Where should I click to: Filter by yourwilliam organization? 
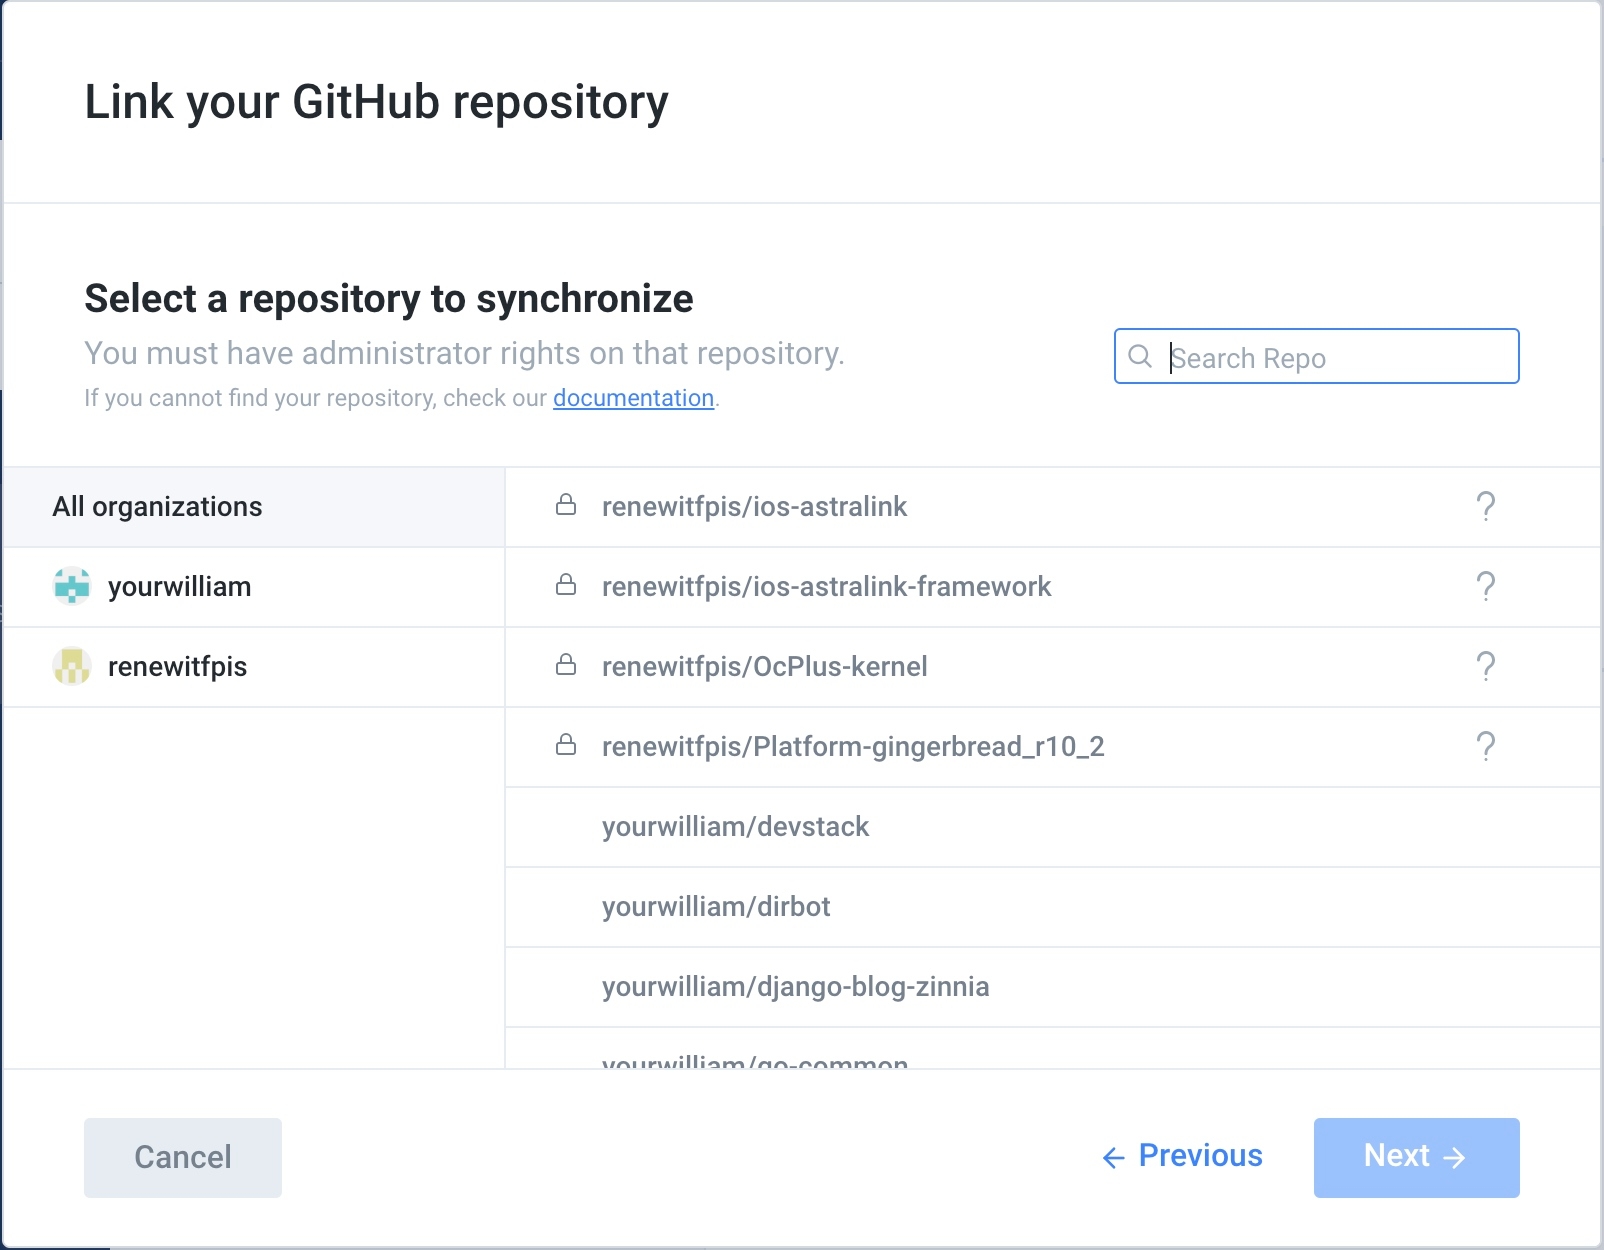click(180, 587)
